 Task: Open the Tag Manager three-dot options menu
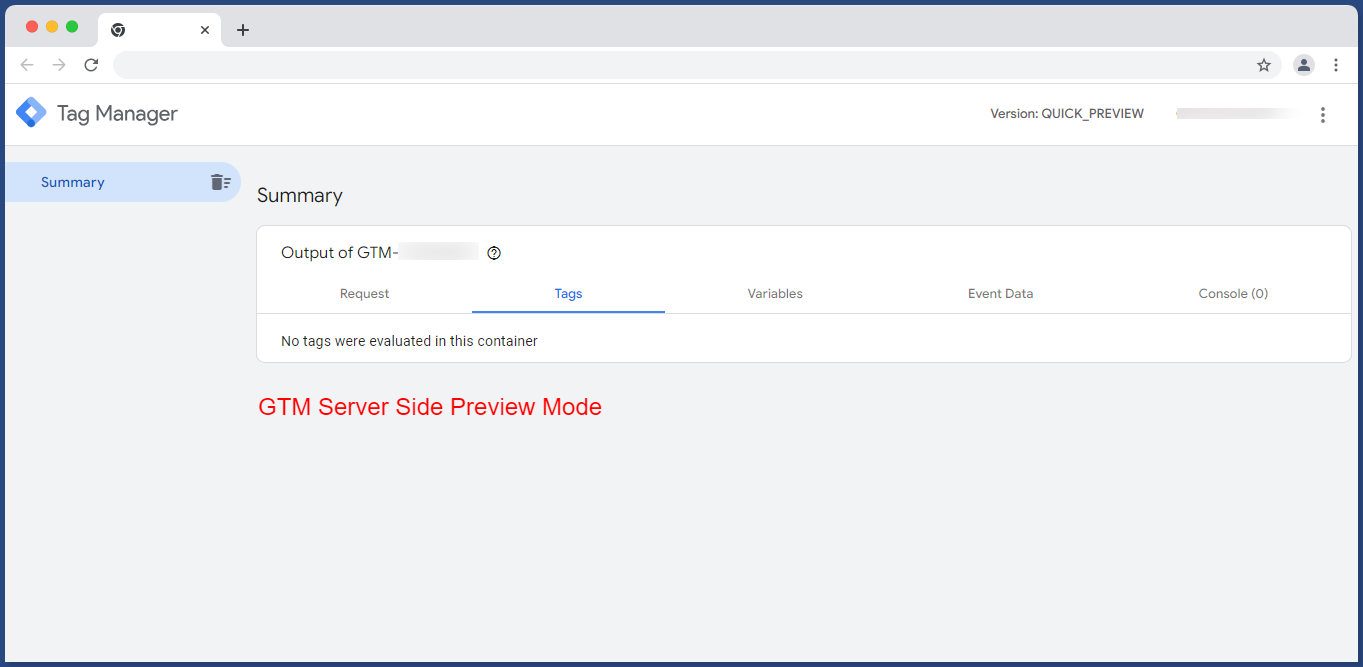(x=1323, y=115)
